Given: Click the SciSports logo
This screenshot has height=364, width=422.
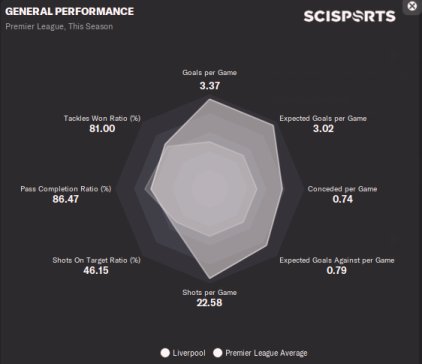Looking at the screenshot, I should 349,16.
